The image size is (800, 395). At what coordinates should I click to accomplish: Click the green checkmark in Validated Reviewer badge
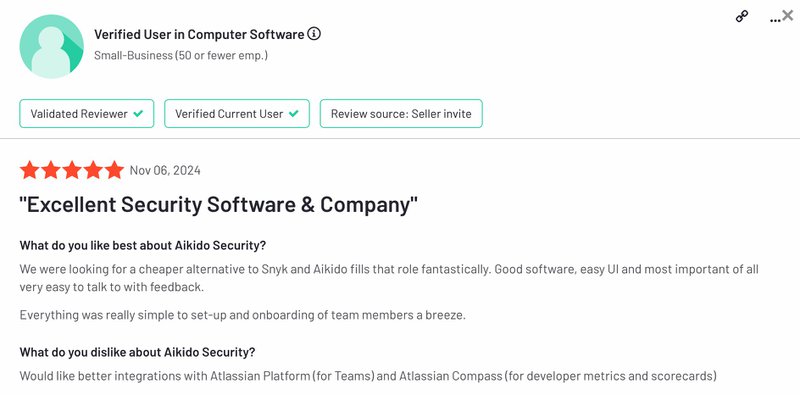point(138,113)
